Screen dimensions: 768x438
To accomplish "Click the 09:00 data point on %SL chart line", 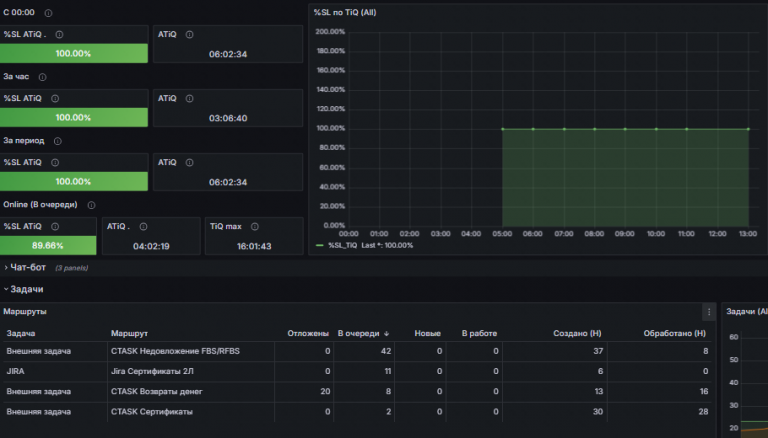I will [625, 129].
